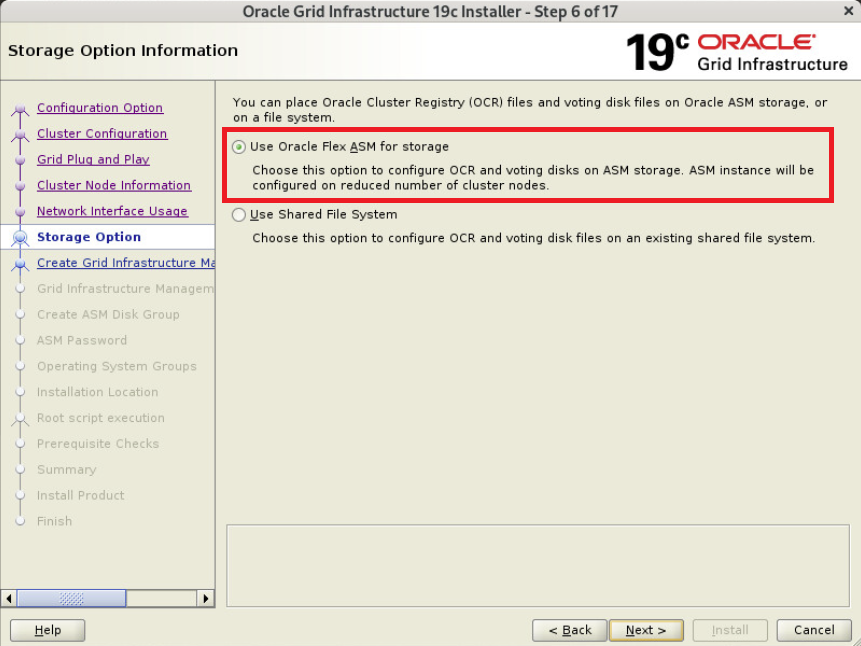The width and height of the screenshot is (861, 646).
Task: Click the Network Interface Usage step marker
Action: (x=20, y=211)
